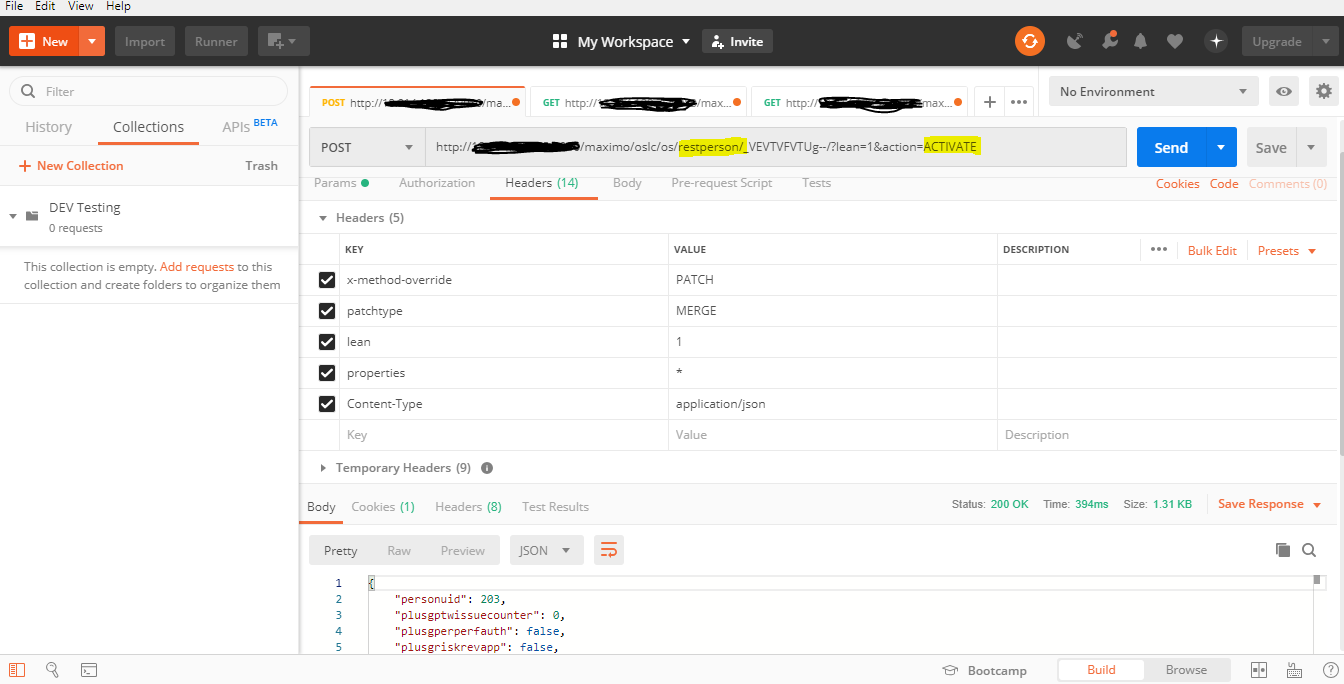Click the Send button
The image size is (1344, 684).
pos(1171,147)
